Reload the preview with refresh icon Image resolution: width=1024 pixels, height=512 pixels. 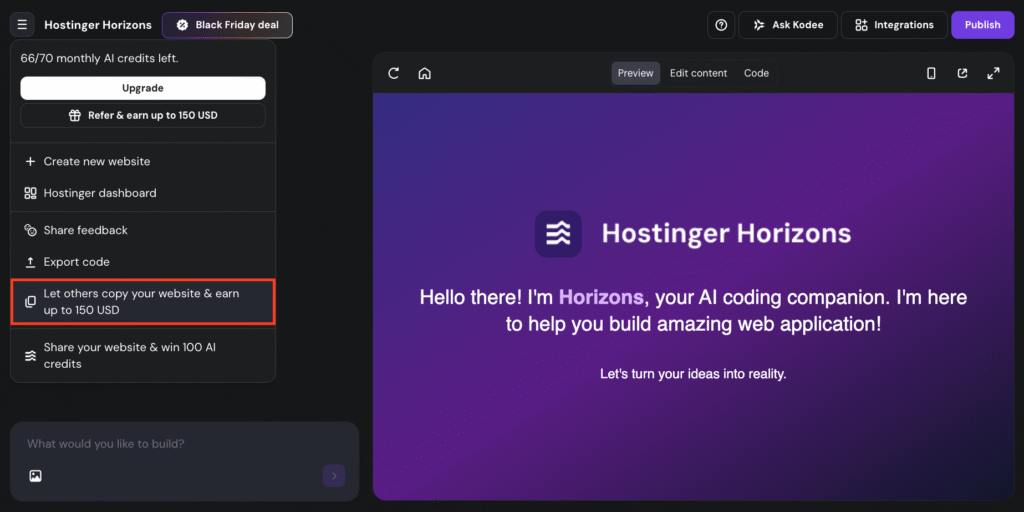[x=393, y=73]
